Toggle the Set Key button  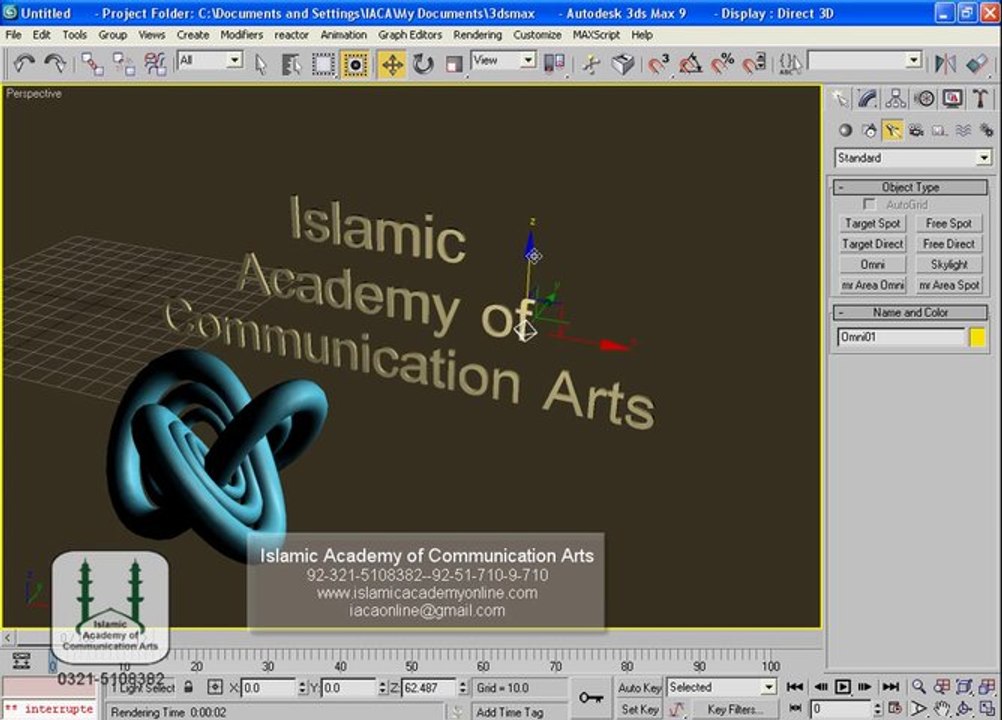pos(639,709)
